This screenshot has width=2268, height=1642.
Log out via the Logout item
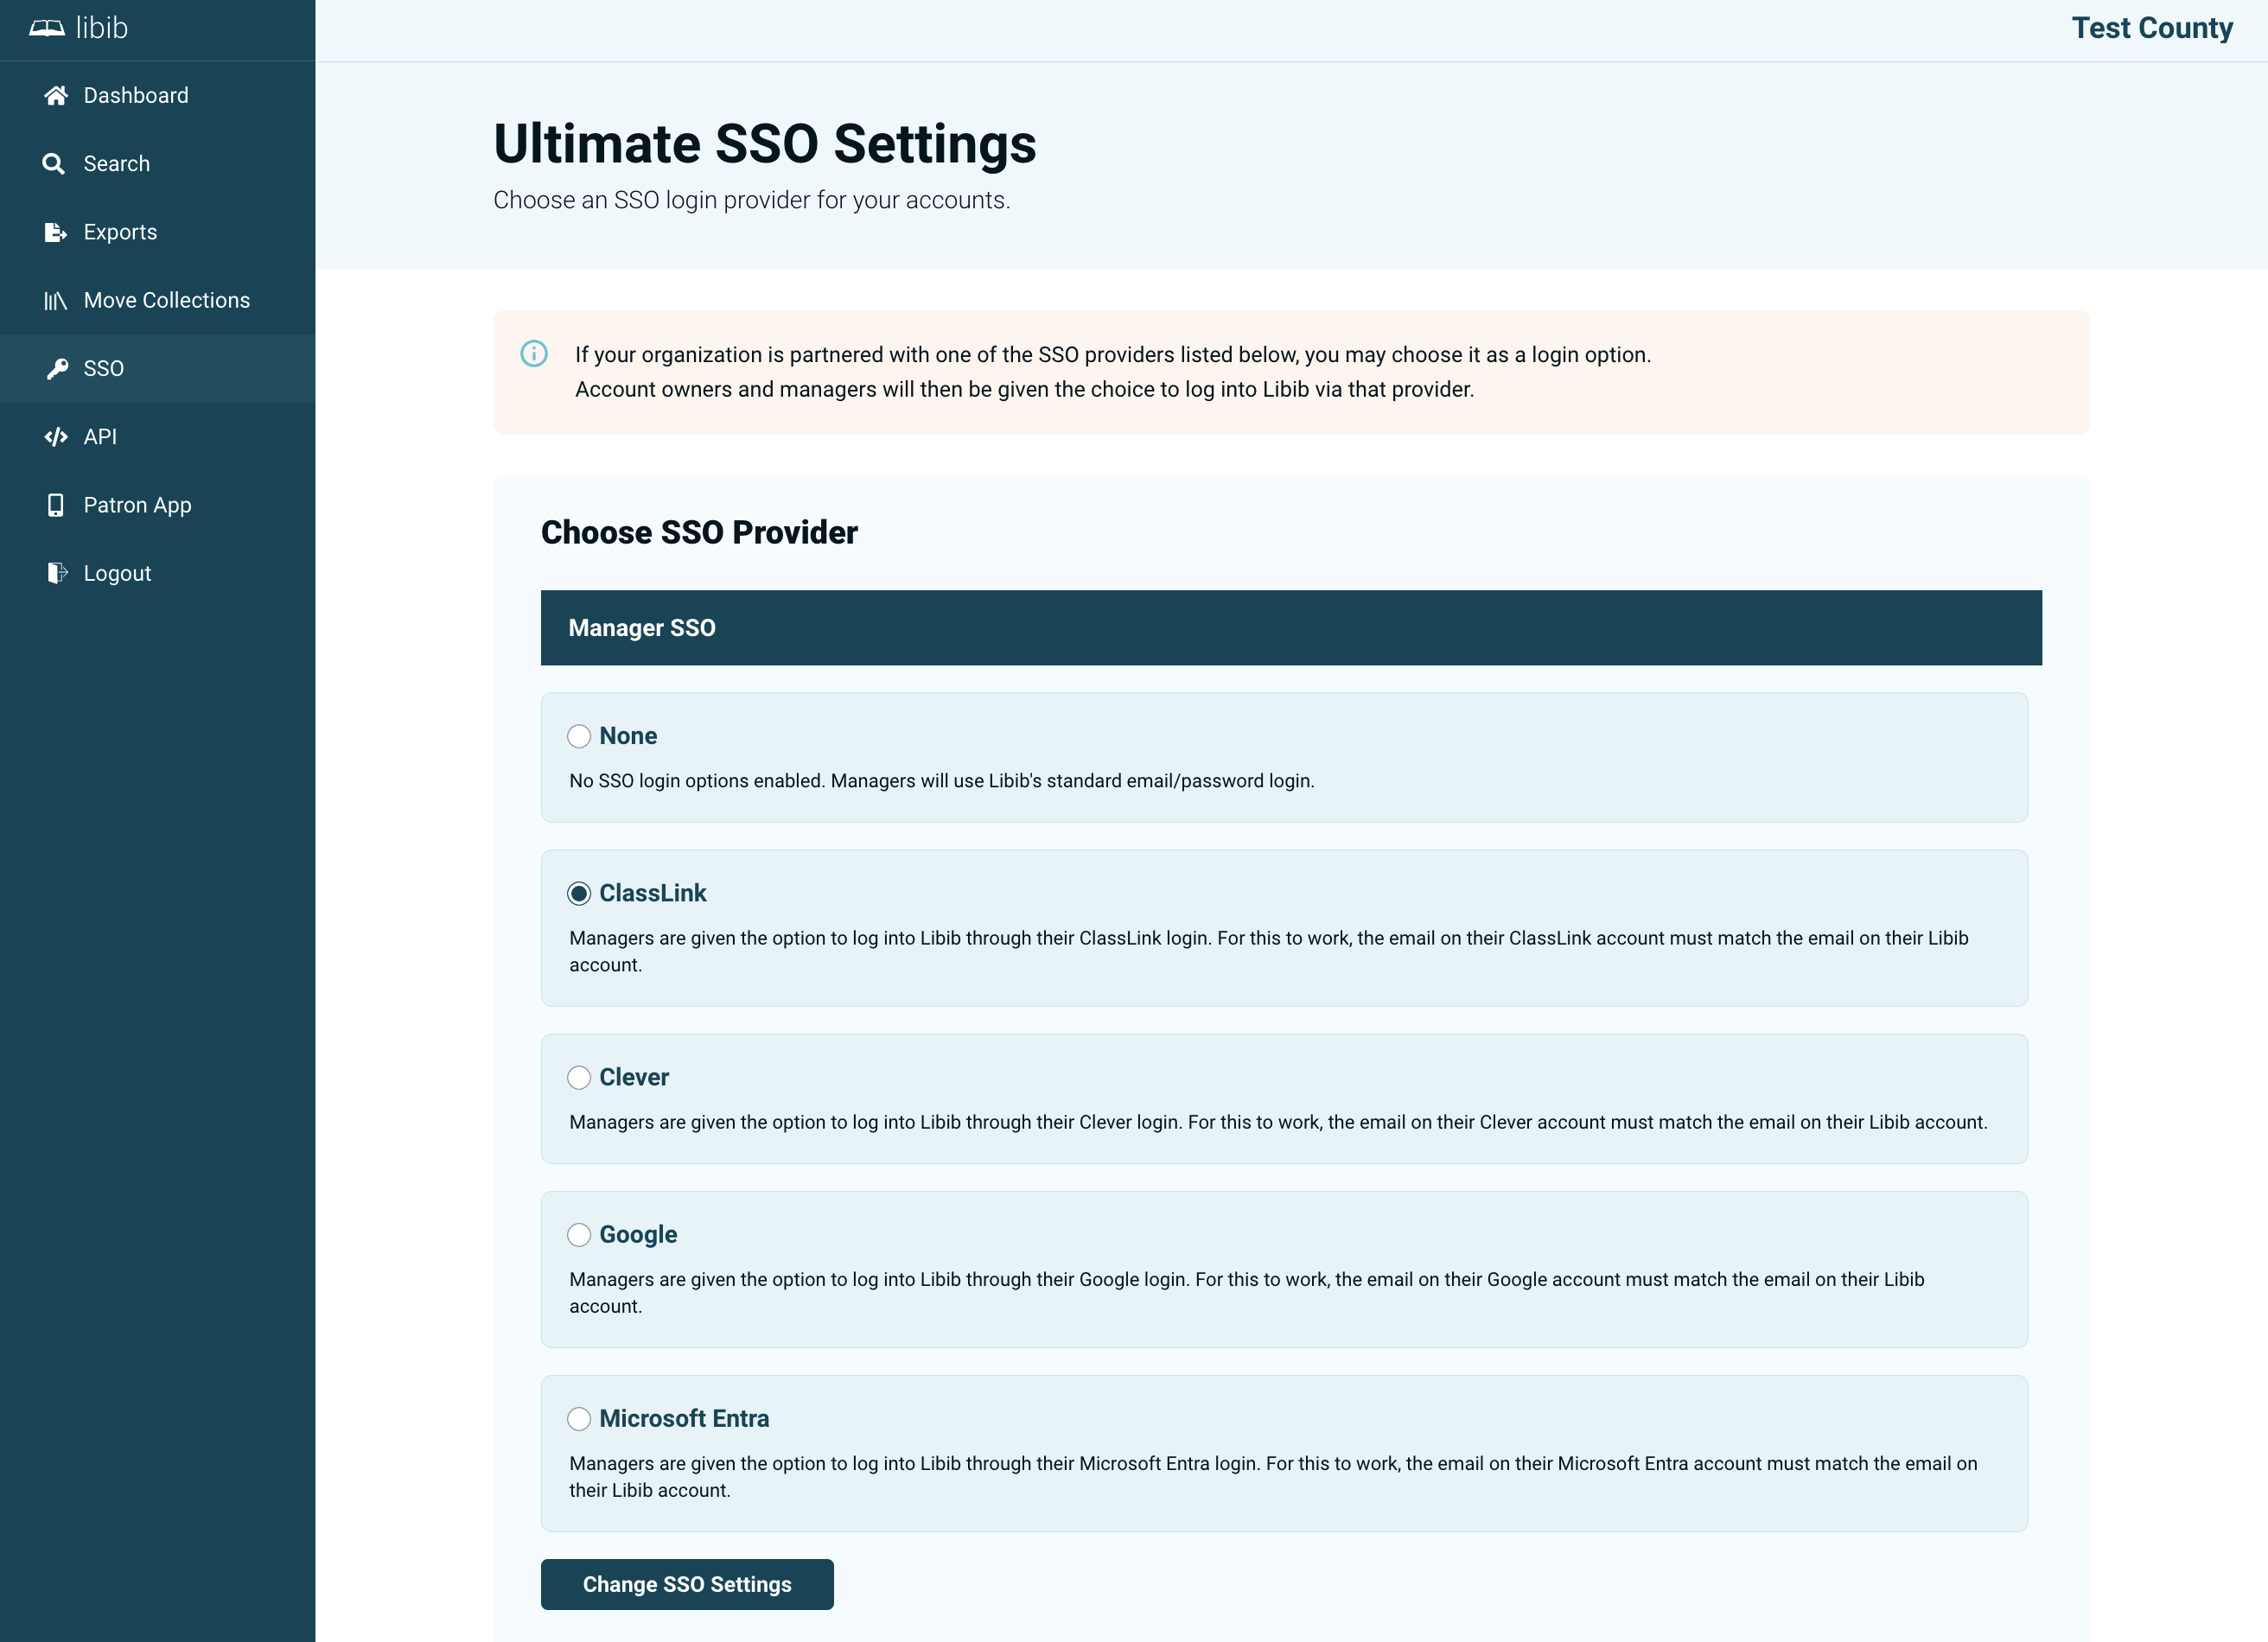tap(157, 573)
